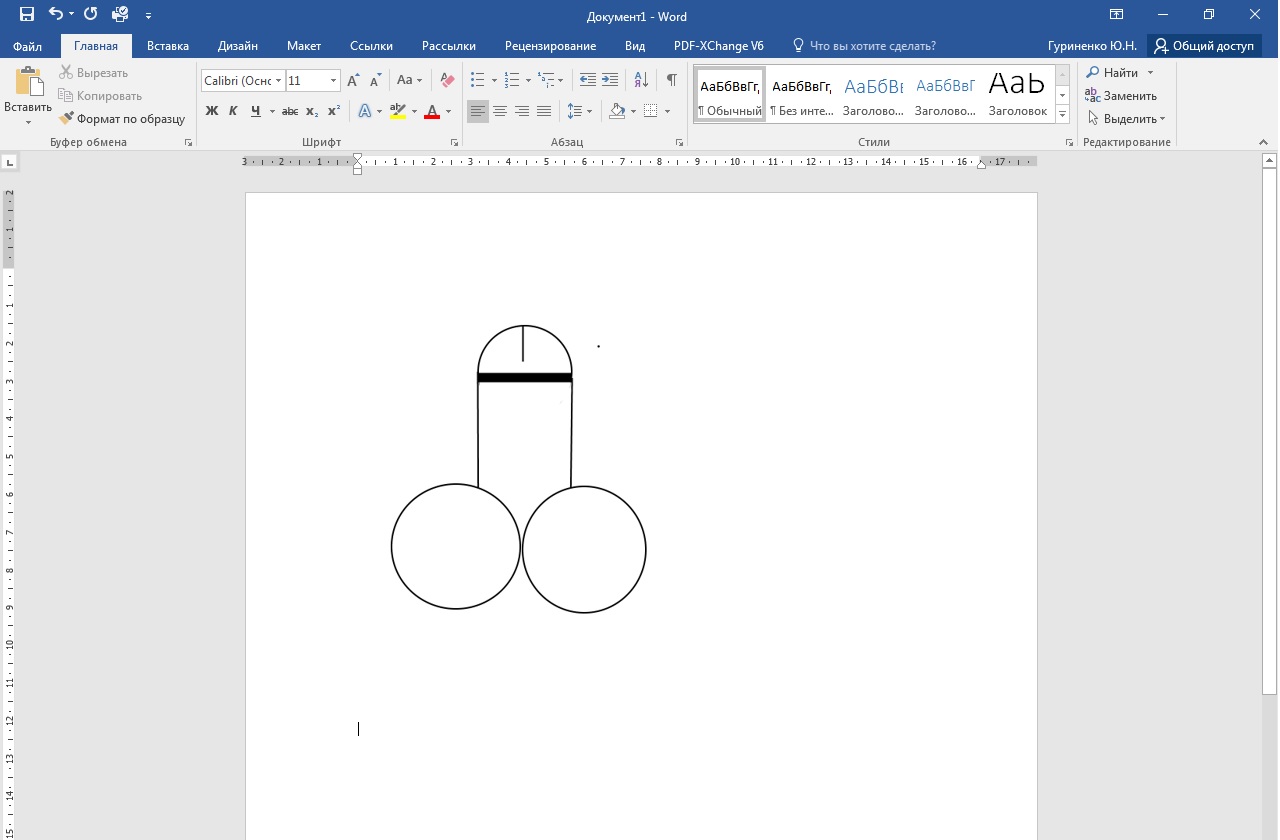Open styles pane launcher in Стили group
1280x840 pixels.
[1068, 143]
